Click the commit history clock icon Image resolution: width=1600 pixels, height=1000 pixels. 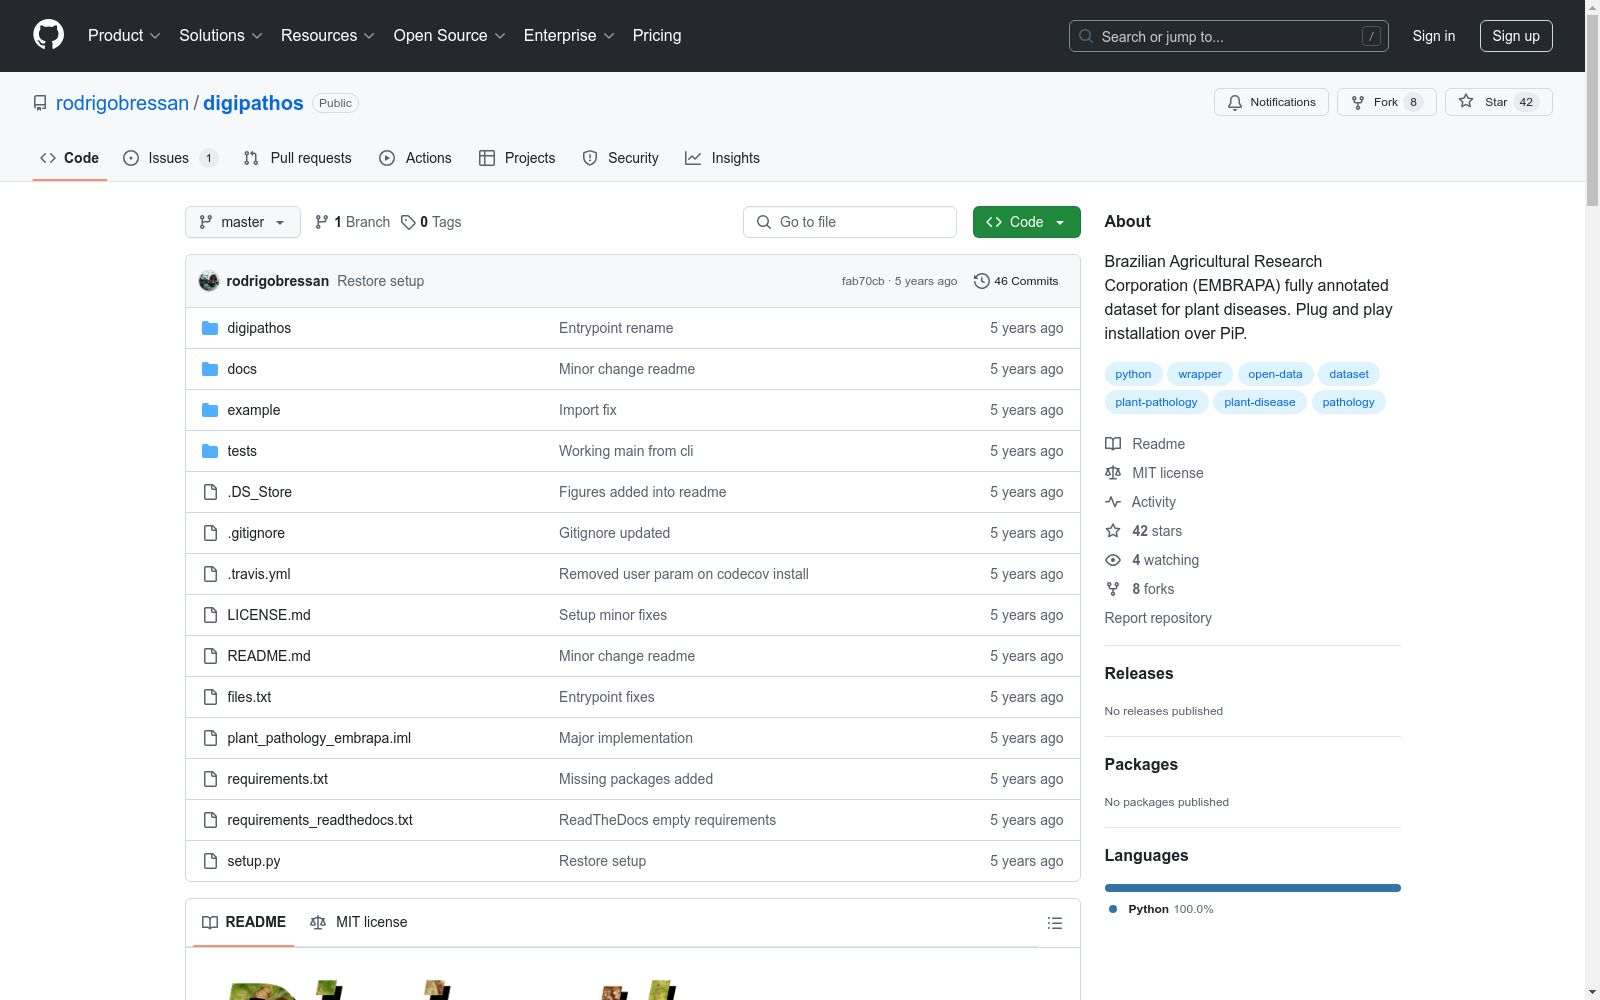(x=982, y=281)
